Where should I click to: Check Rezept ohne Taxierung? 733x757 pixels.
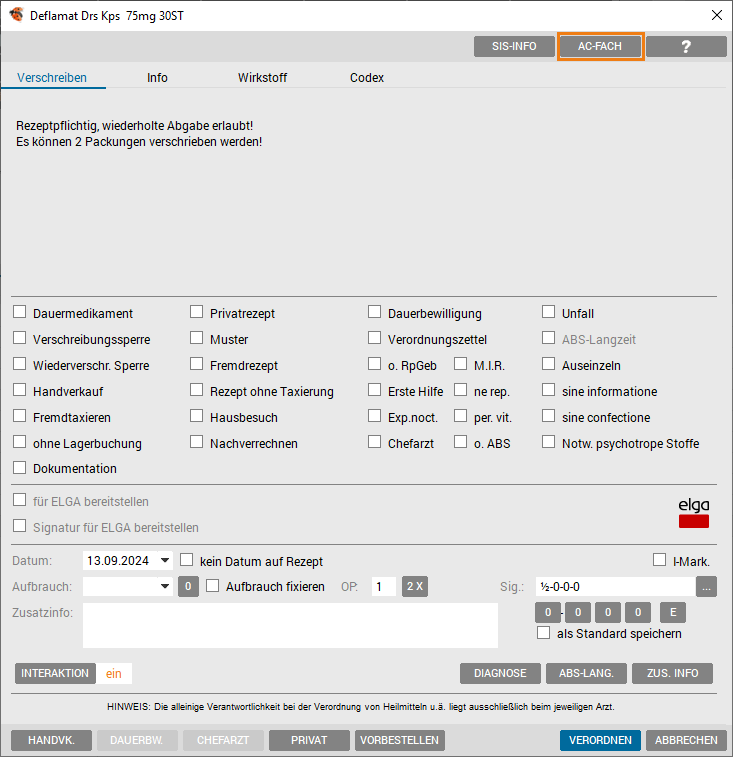(x=196, y=390)
